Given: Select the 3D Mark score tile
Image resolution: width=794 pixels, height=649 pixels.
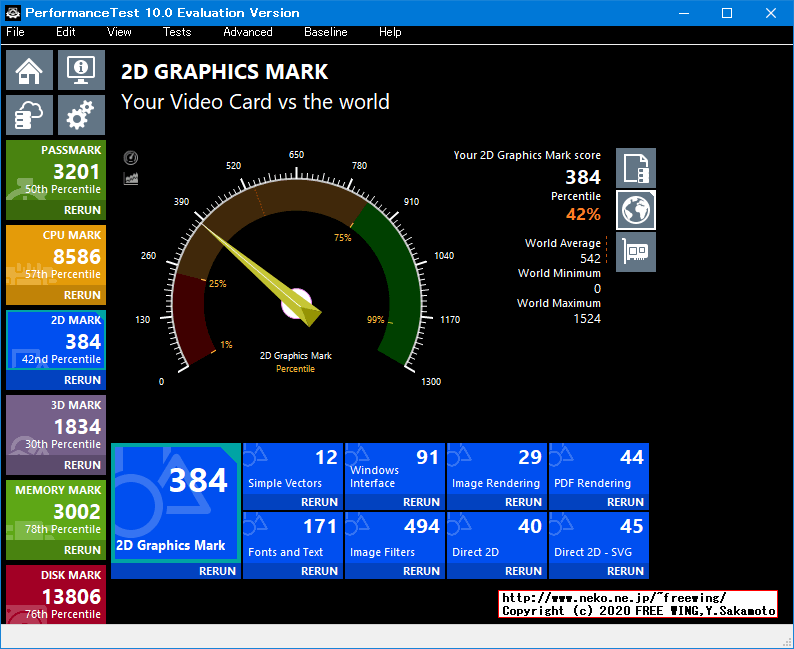Looking at the screenshot, I should pyautogui.click(x=55, y=426).
